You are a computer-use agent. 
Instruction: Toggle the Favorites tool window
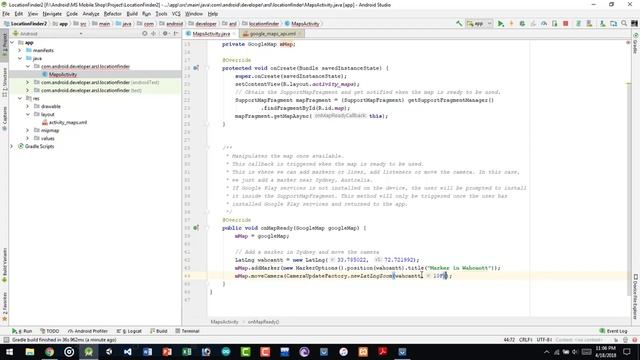click(x=4, y=307)
